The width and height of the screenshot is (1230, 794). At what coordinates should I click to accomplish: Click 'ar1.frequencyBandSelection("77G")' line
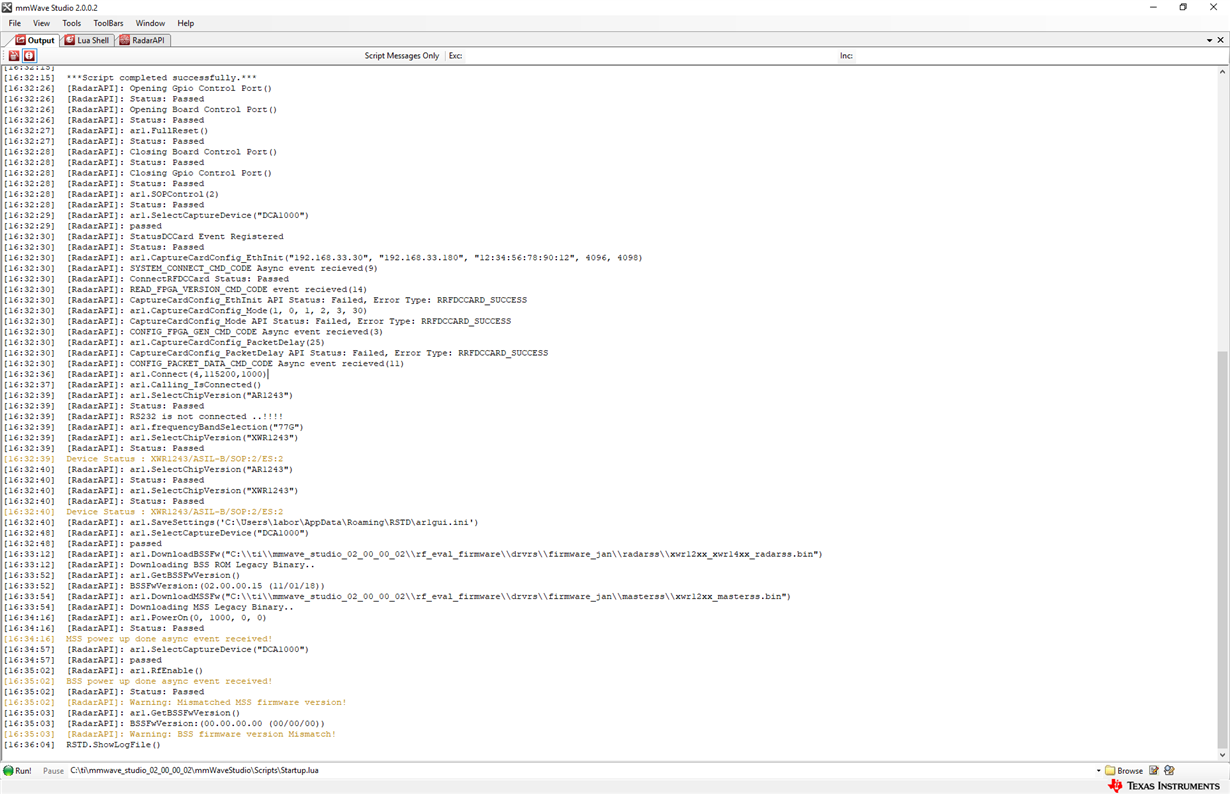(216, 427)
